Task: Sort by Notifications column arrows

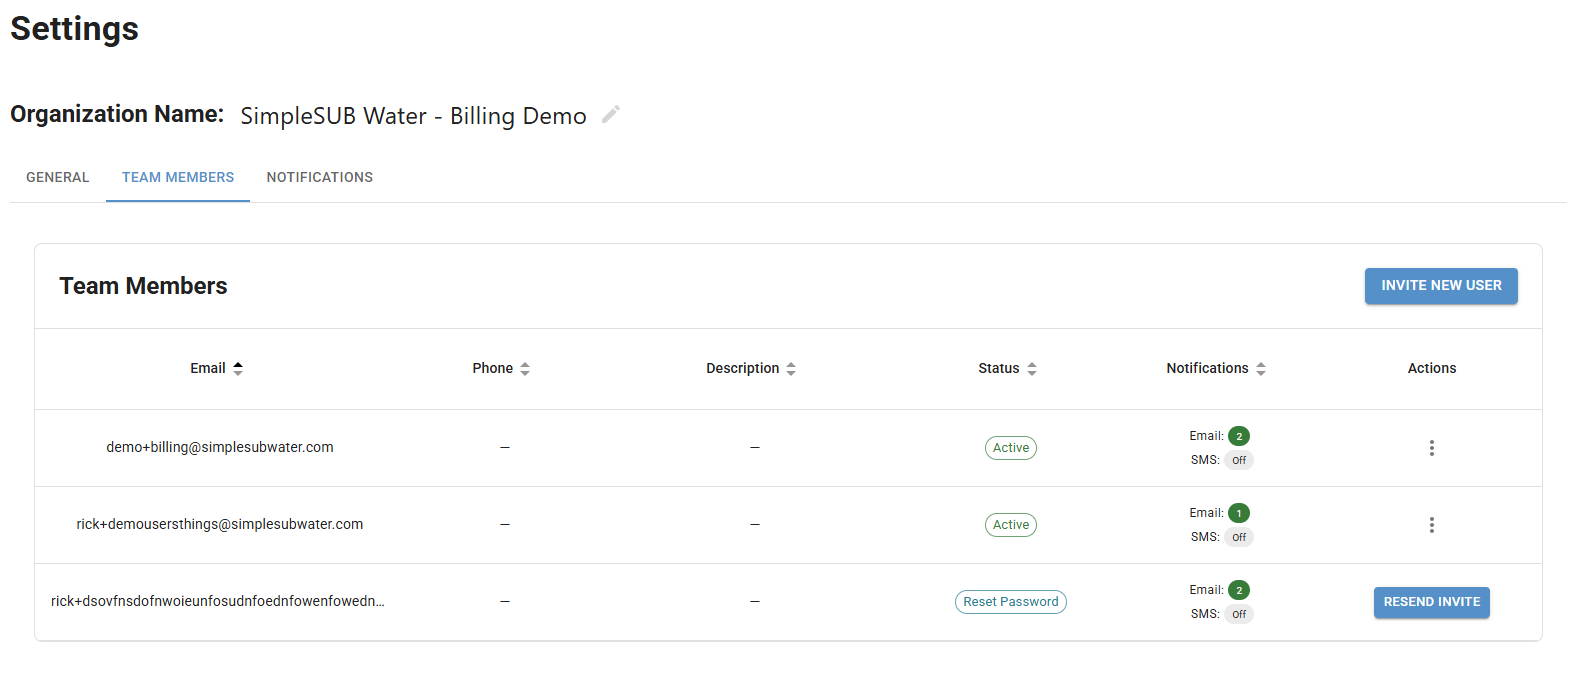Action: (1261, 369)
